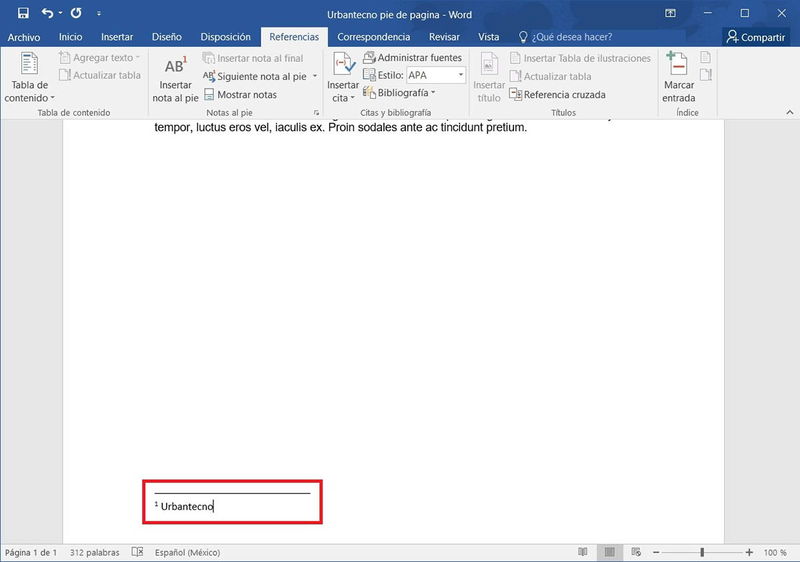
Task: Select the Correspondencia tab
Action: tap(373, 37)
